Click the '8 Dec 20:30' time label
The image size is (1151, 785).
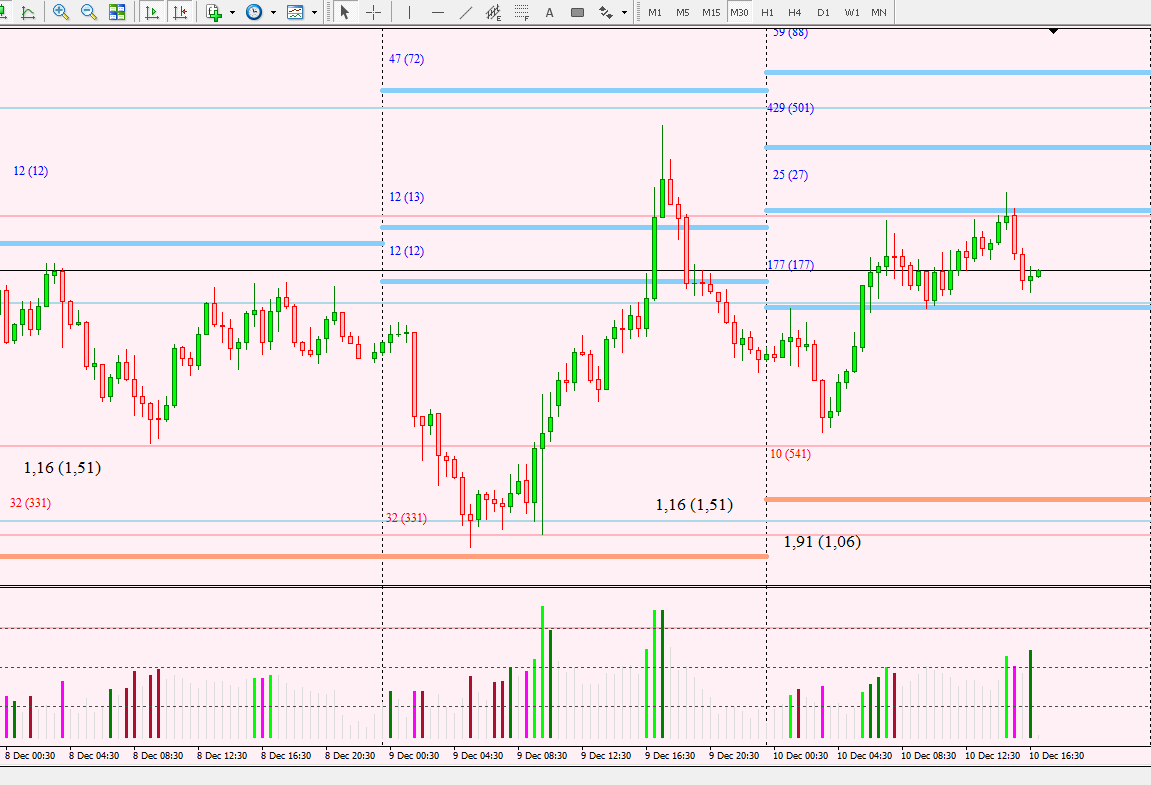pos(350,756)
